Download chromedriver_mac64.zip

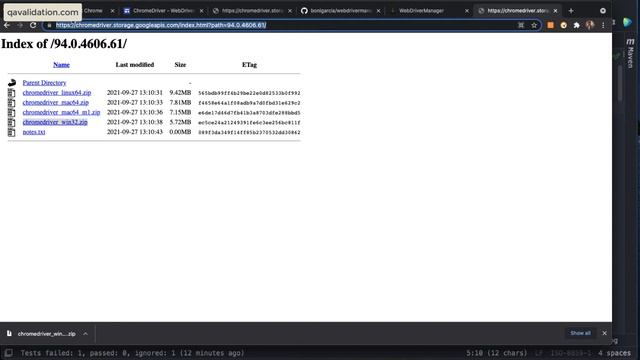coord(56,102)
